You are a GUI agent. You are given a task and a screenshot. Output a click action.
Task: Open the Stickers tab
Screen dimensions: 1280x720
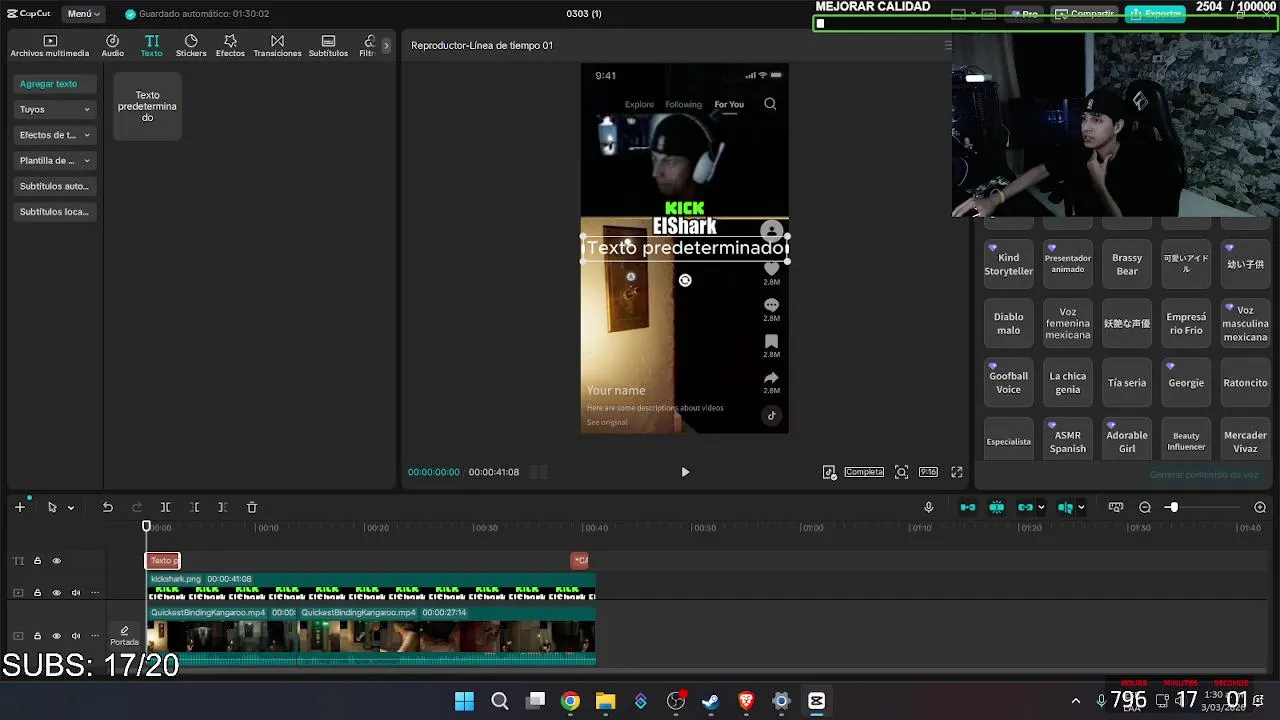coord(191,46)
